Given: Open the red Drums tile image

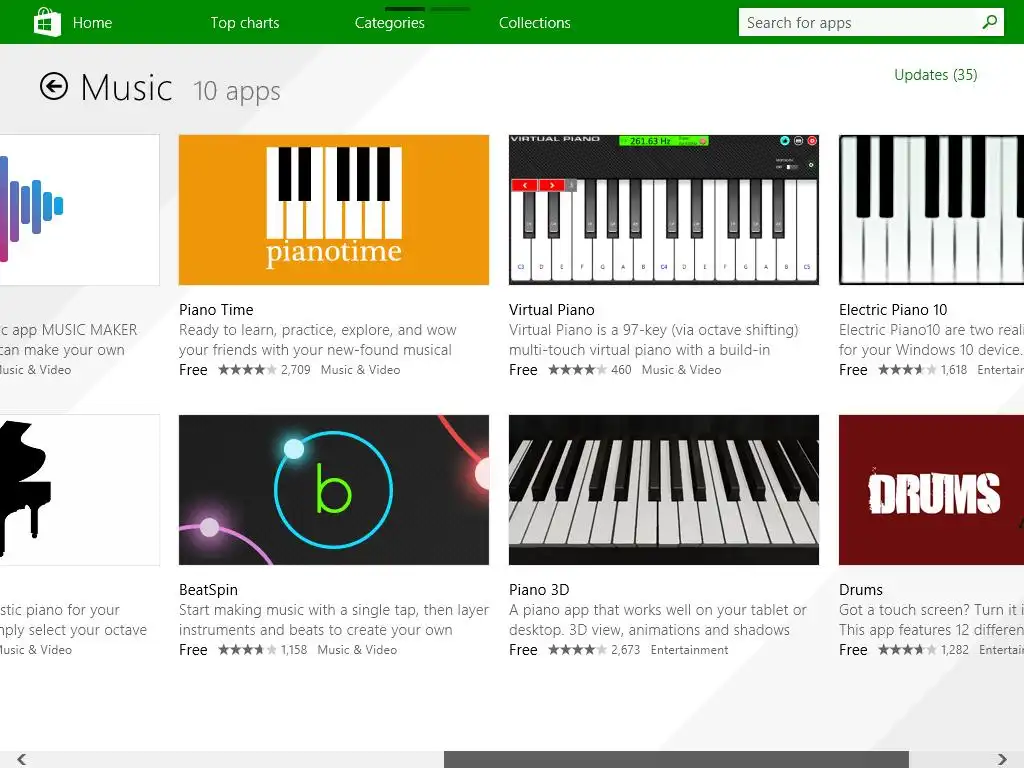Looking at the screenshot, I should tap(931, 490).
